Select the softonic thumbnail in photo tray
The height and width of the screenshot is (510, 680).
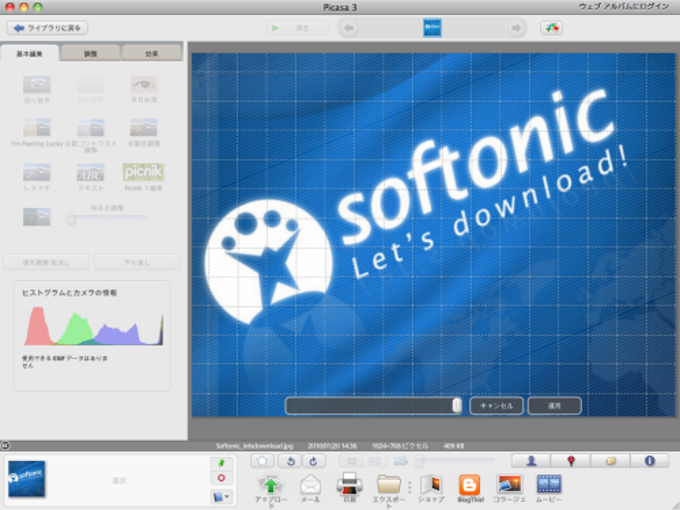point(27,478)
